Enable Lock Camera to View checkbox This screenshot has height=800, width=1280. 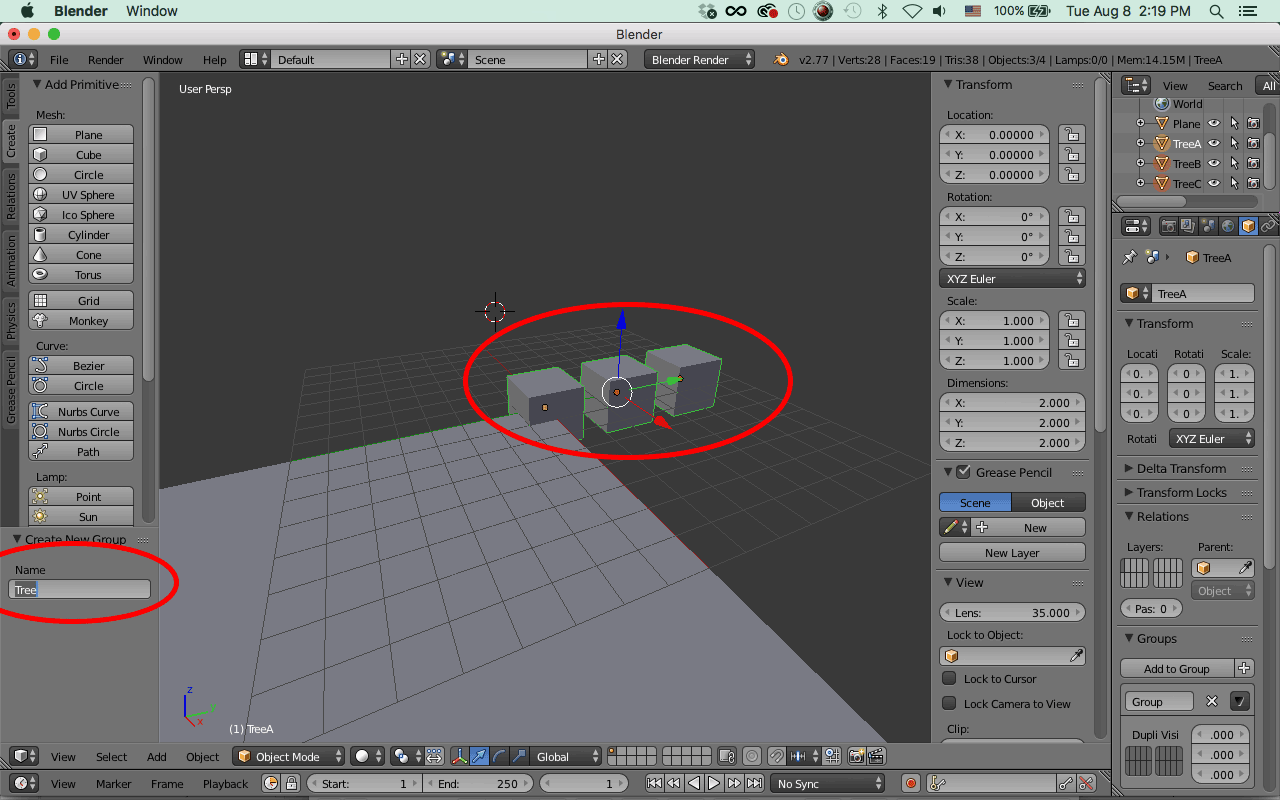(x=949, y=703)
